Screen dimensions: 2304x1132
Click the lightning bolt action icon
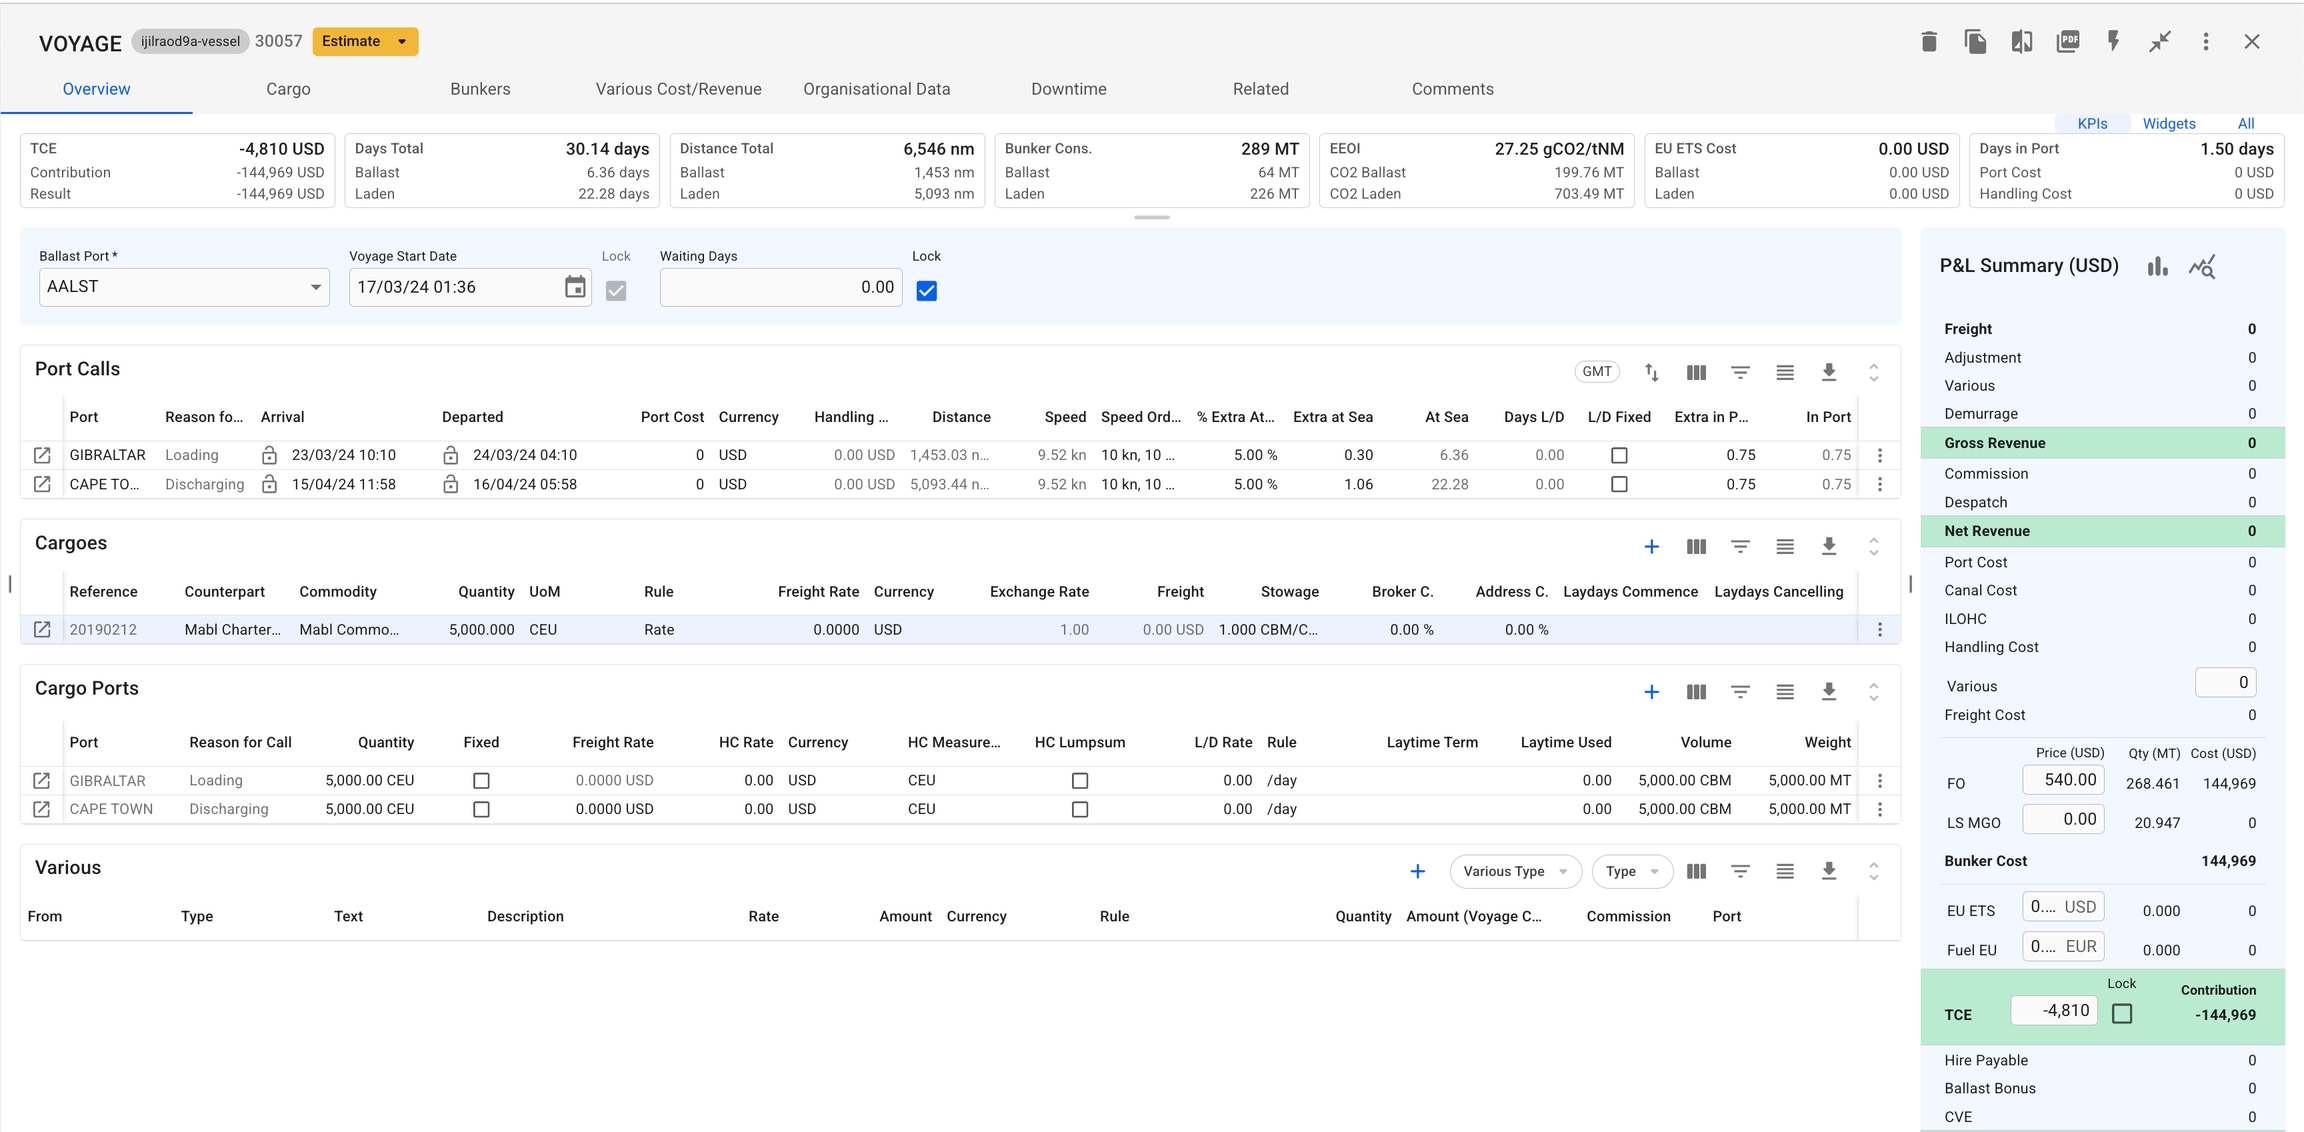coord(2113,41)
